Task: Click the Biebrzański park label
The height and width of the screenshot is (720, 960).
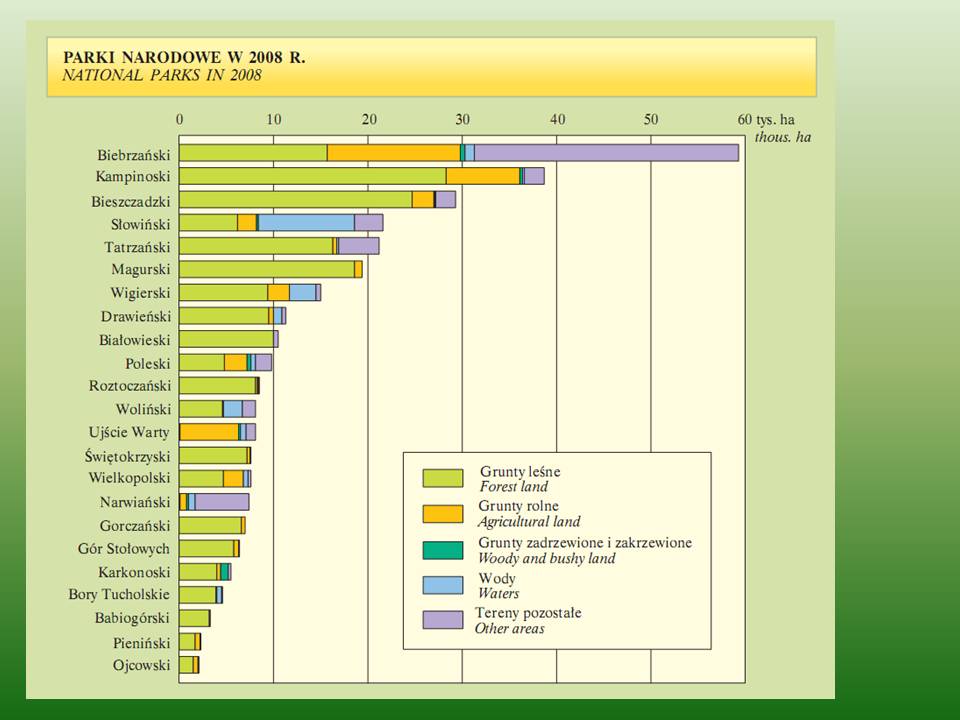Action: click(134, 154)
